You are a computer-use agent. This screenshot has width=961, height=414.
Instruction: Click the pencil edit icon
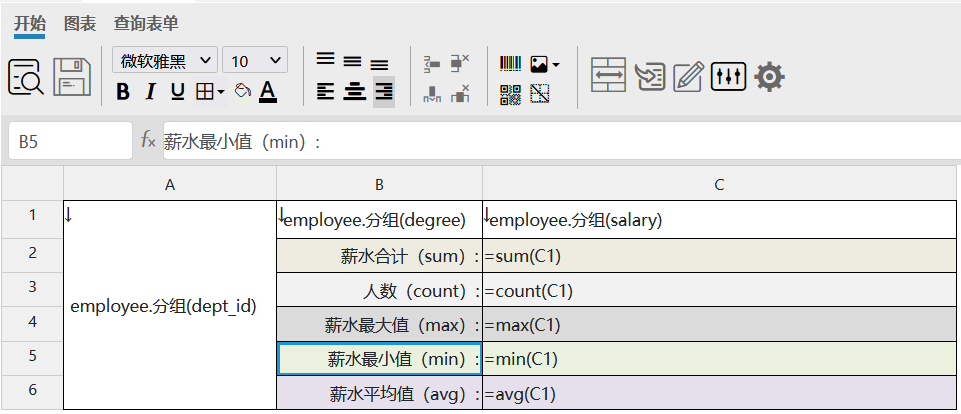688,77
